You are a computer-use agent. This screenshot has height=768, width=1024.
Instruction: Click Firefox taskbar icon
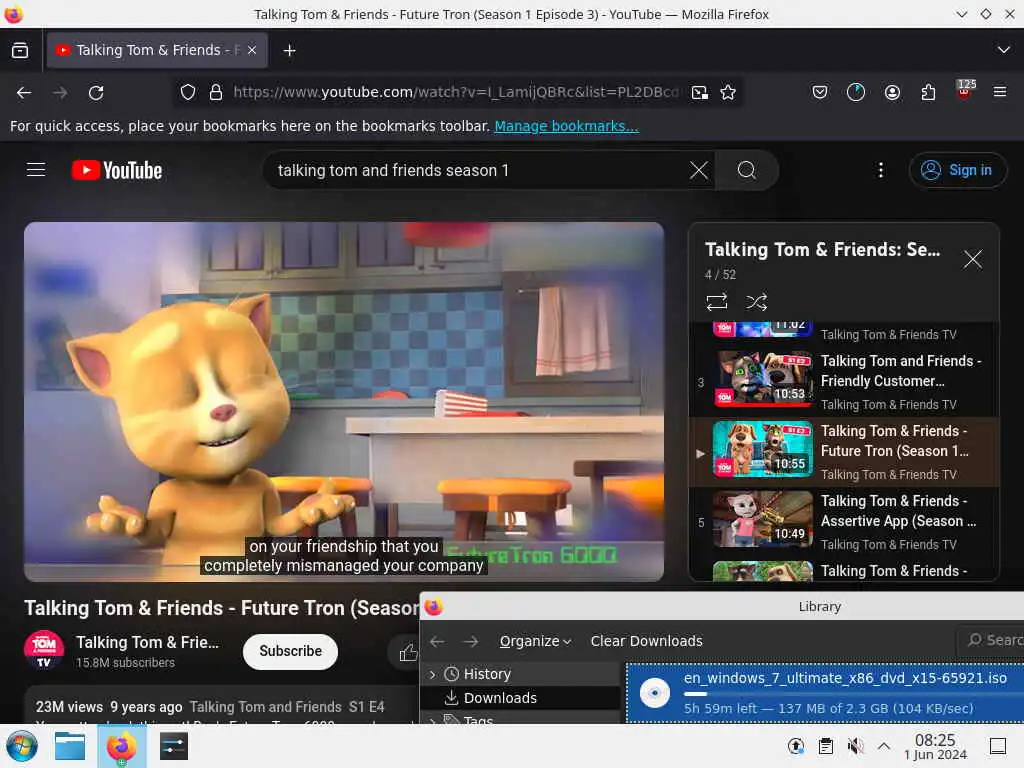tap(121, 746)
